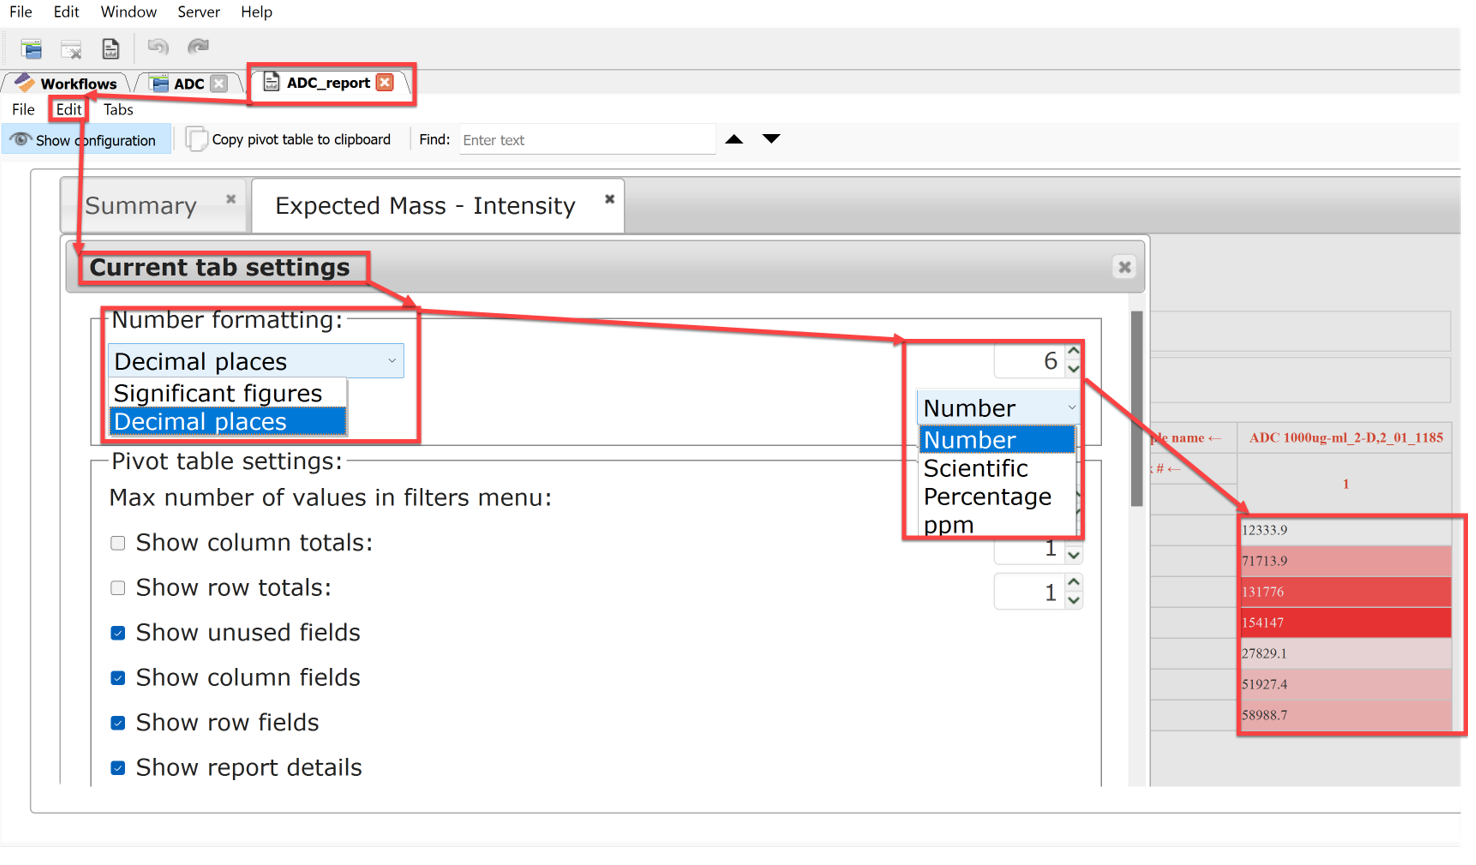Click cell value 131776
The height and width of the screenshot is (865, 1476).
coord(1346,592)
